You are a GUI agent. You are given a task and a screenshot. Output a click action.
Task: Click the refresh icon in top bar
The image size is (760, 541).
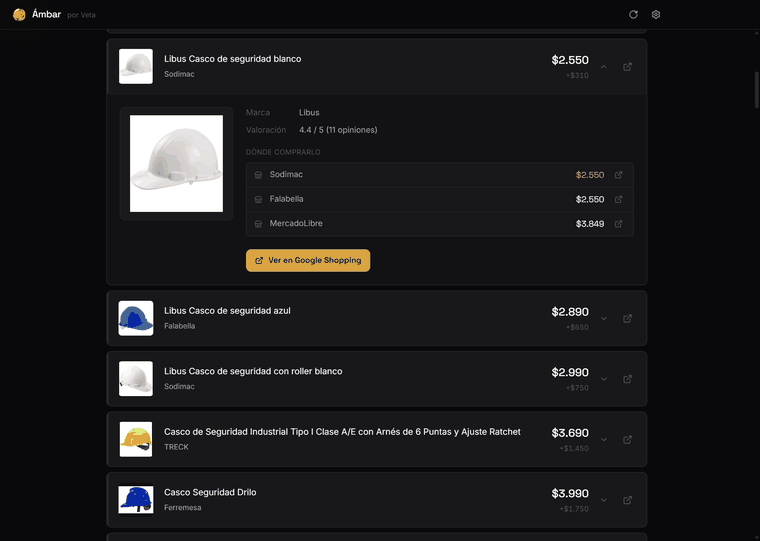633,15
